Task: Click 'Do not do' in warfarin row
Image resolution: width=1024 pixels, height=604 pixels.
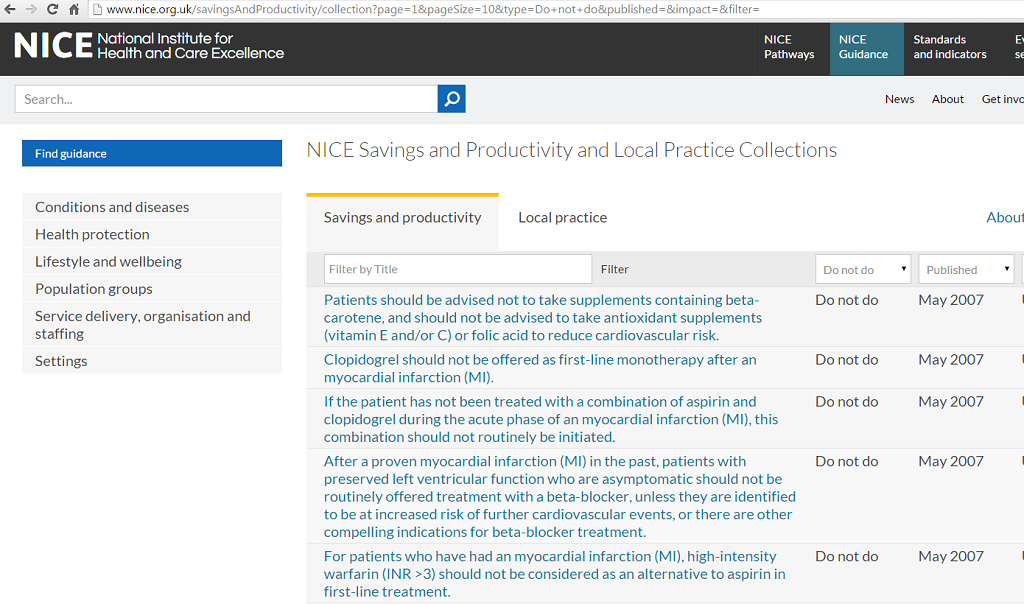Action: (x=846, y=556)
